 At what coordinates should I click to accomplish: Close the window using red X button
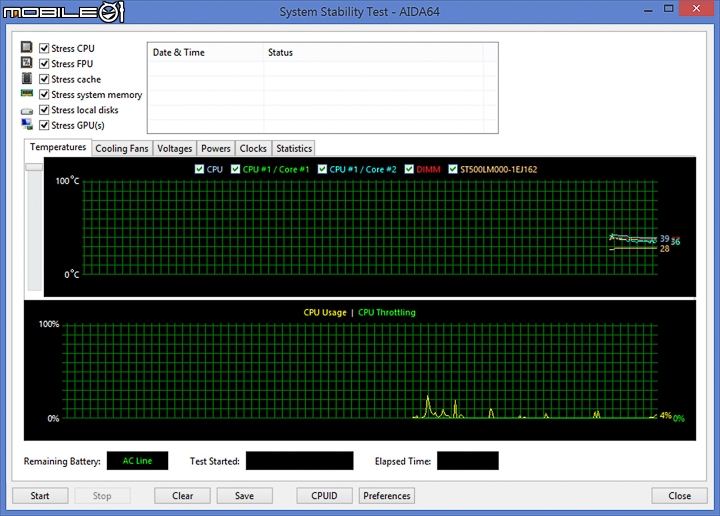(x=696, y=9)
